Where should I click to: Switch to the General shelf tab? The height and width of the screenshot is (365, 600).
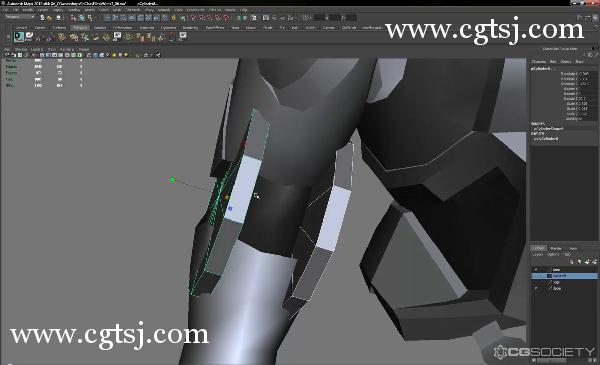[x=22, y=28]
